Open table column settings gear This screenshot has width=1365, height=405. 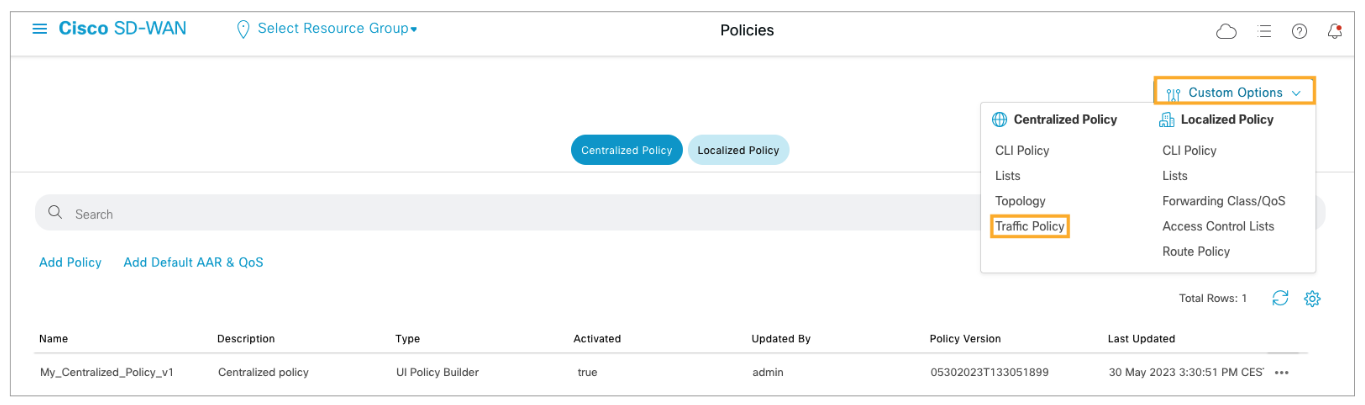point(1313,298)
